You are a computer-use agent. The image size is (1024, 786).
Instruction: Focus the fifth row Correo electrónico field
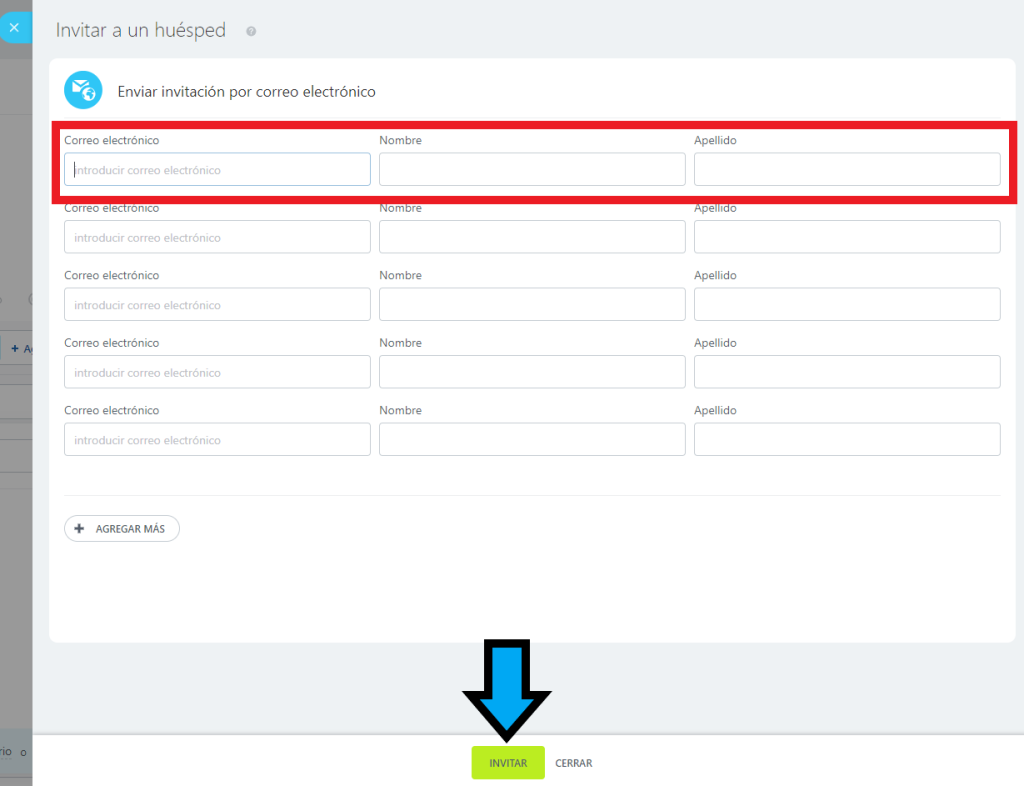217,440
